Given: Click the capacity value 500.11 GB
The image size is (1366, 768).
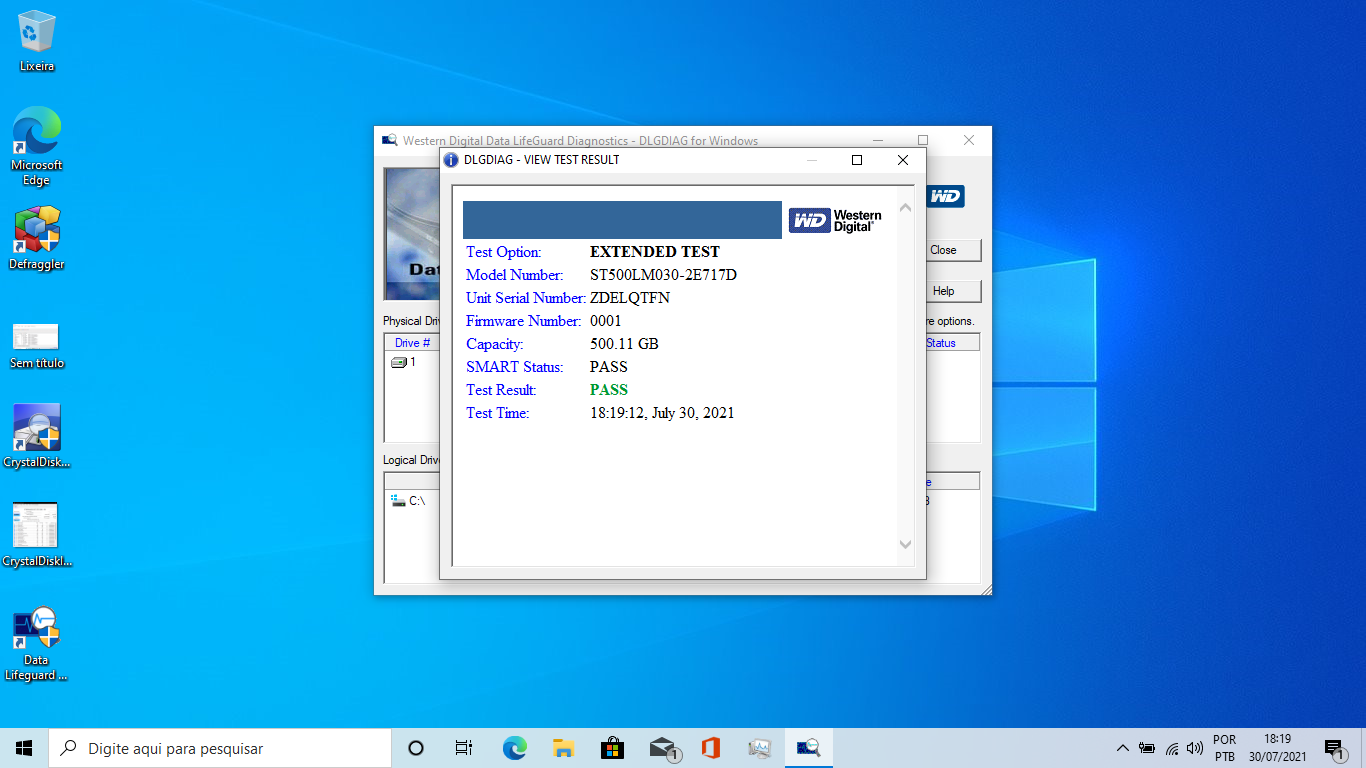Looking at the screenshot, I should coord(624,344).
